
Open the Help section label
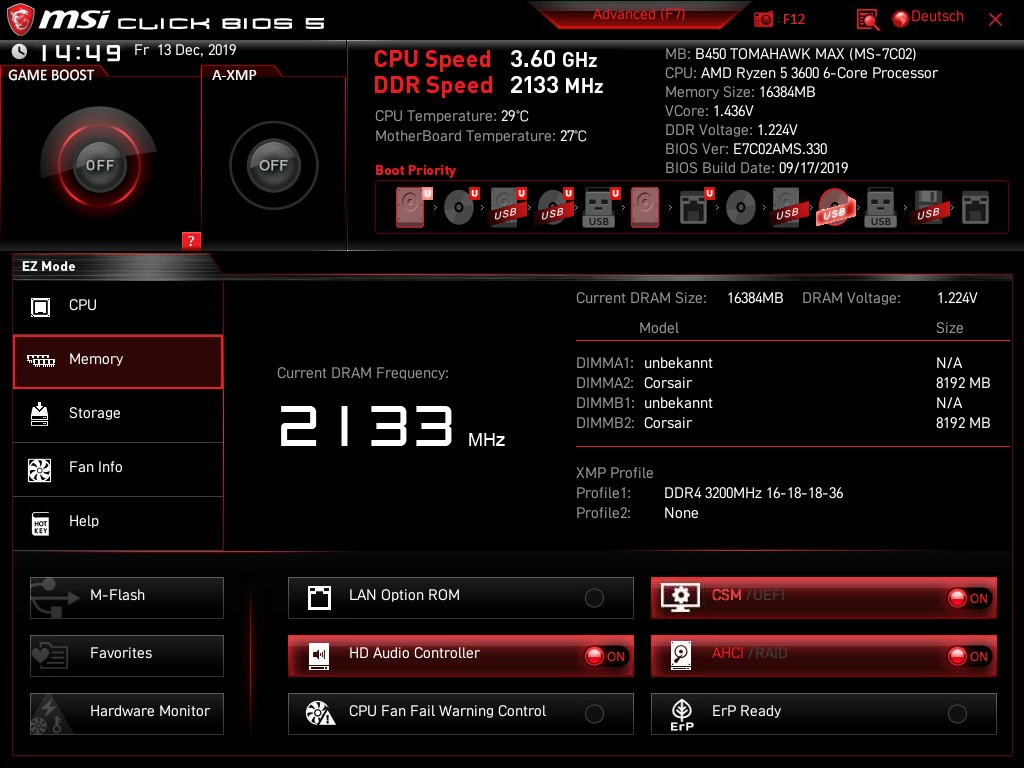(84, 521)
